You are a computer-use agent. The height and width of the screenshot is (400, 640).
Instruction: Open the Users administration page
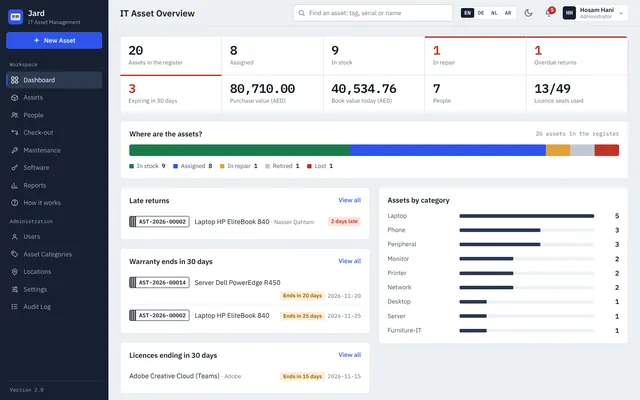point(54,237)
